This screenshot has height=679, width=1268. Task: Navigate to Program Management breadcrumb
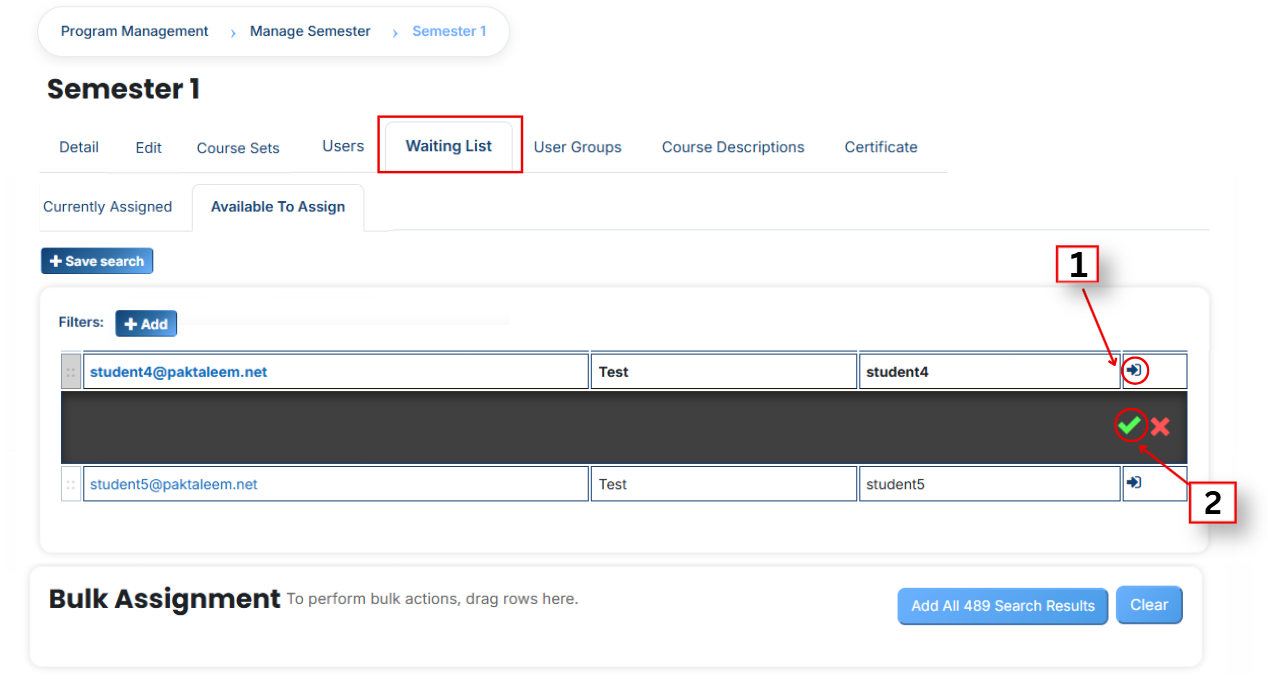[135, 31]
